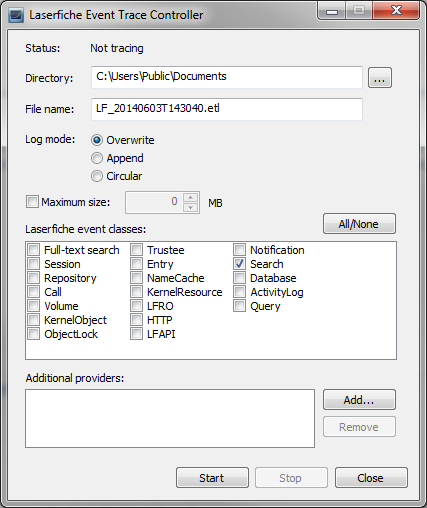Decrease maximum size with down arrow

[x=190, y=207]
